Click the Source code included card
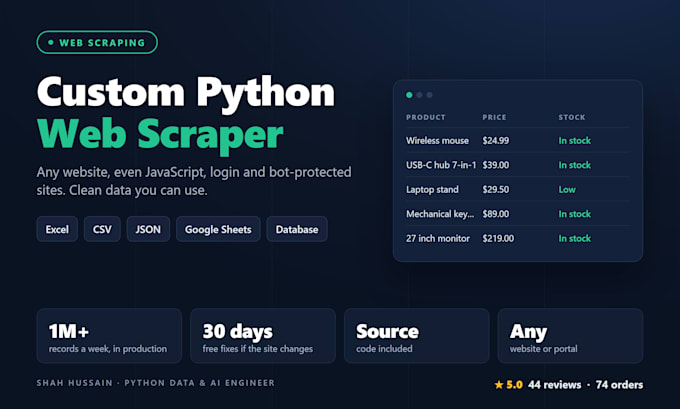 tap(417, 336)
